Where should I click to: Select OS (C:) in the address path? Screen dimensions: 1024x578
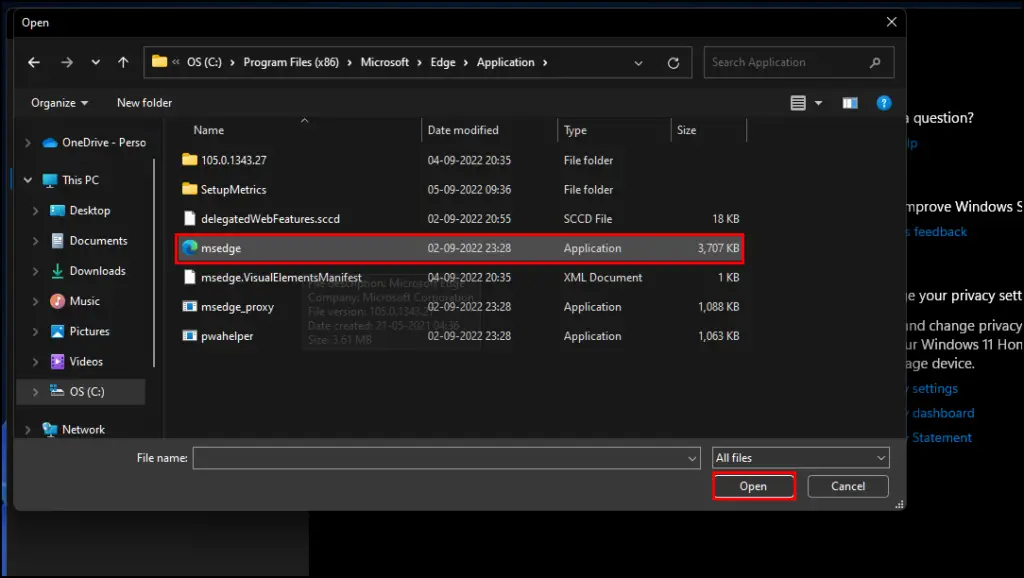click(204, 62)
